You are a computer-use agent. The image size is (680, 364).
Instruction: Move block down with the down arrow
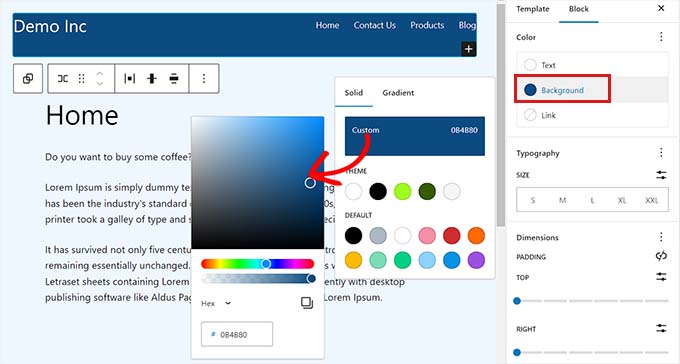point(100,83)
